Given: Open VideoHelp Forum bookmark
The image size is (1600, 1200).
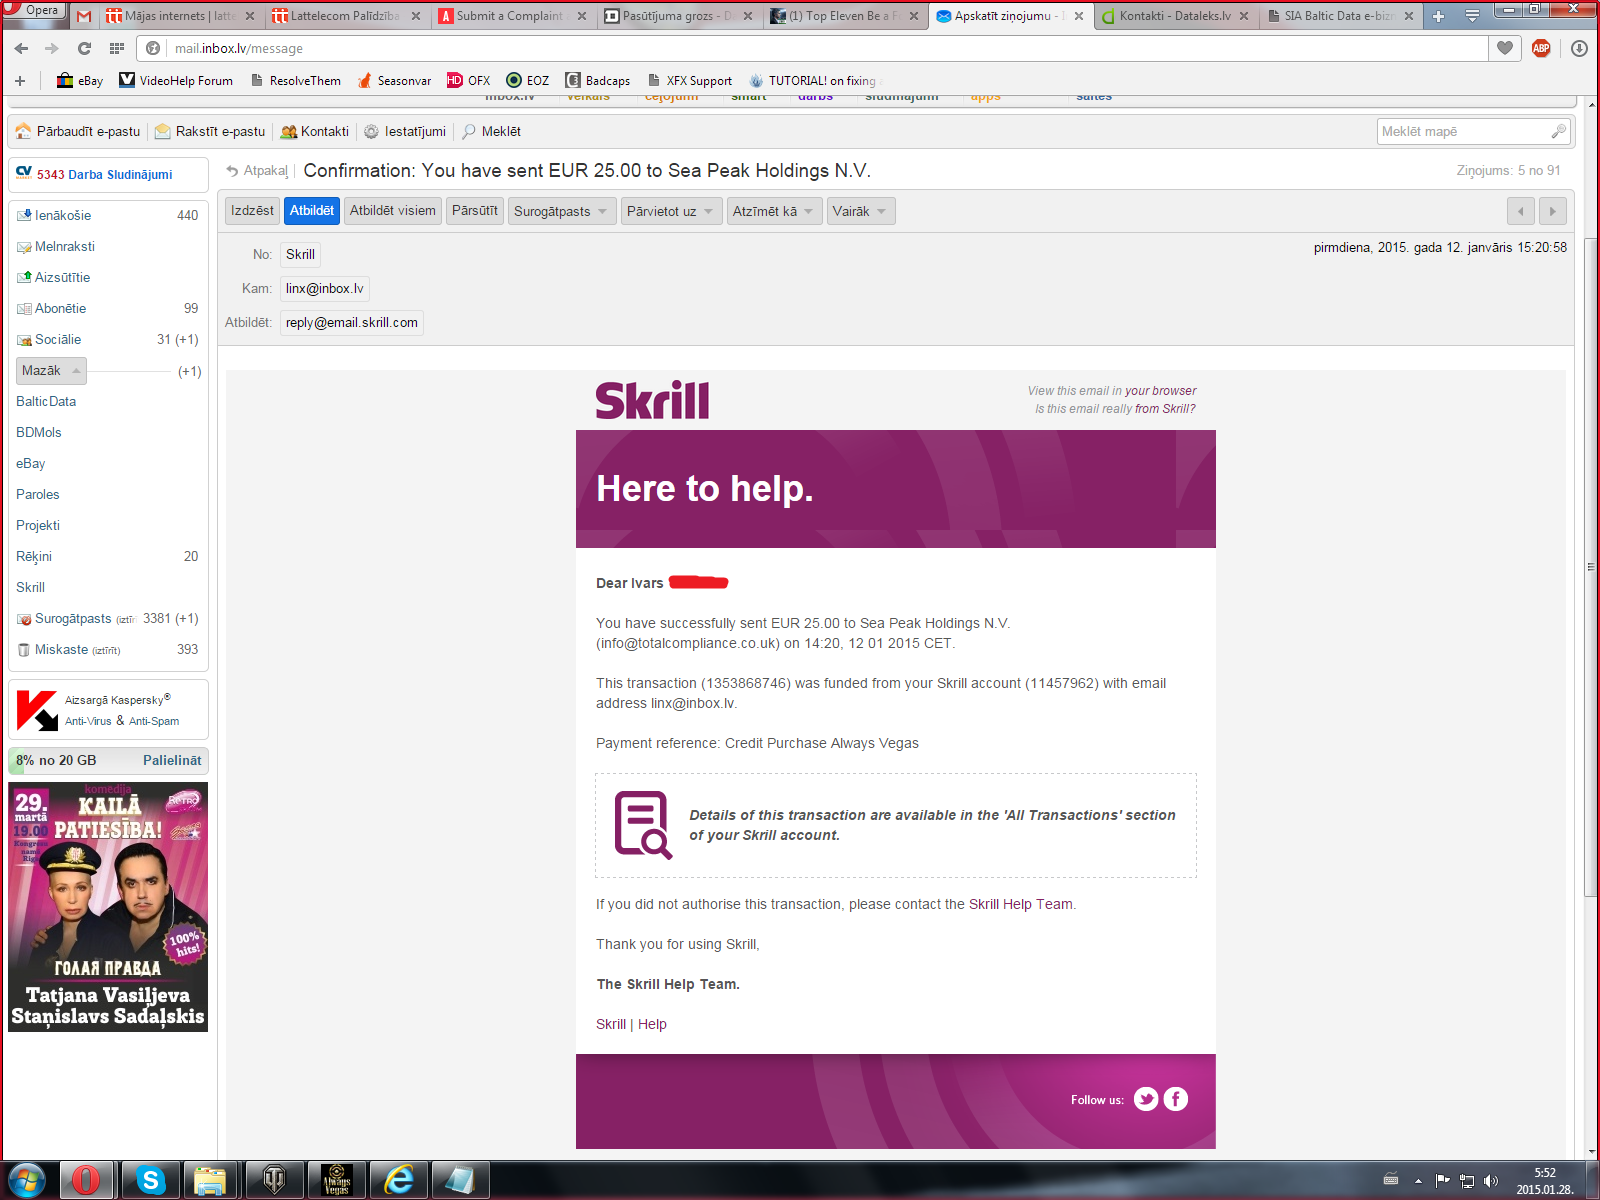Looking at the screenshot, I should (x=176, y=80).
